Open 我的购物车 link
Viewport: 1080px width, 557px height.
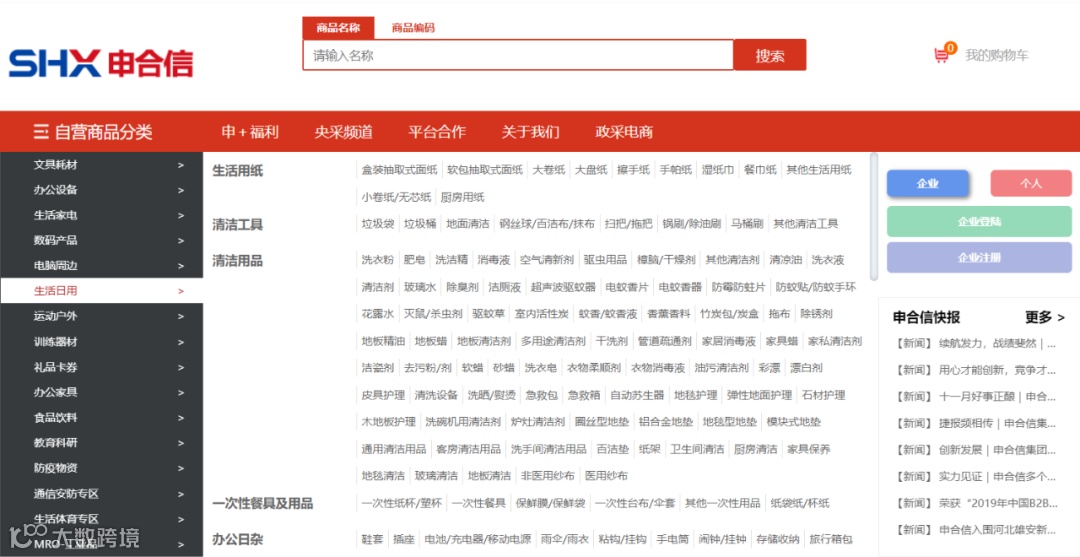[997, 55]
